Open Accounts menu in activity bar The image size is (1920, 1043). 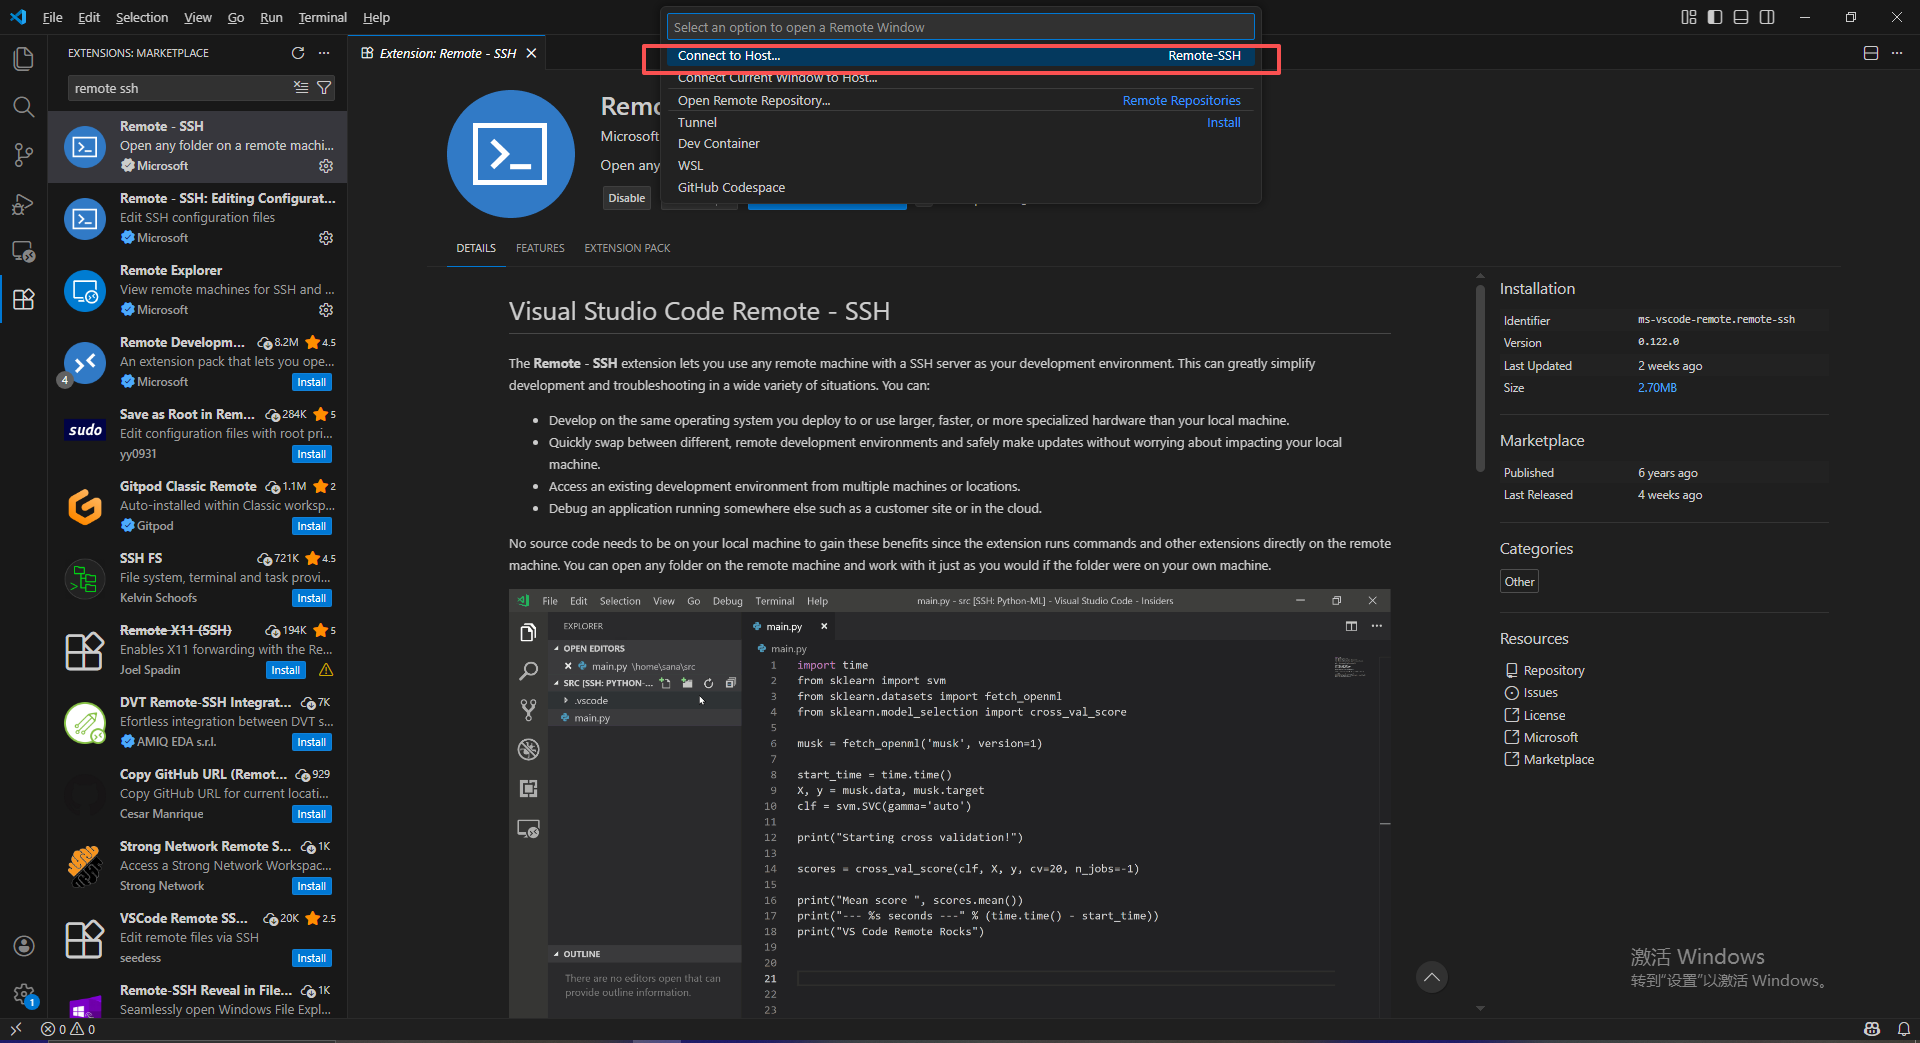coord(23,946)
